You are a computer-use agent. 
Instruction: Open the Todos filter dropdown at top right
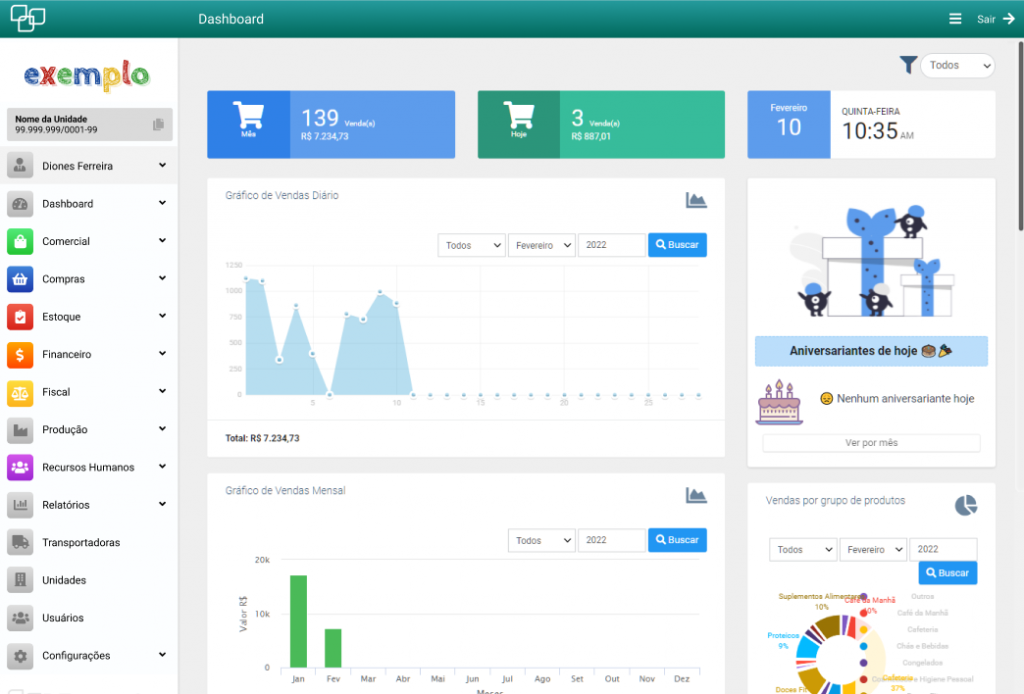pos(957,65)
